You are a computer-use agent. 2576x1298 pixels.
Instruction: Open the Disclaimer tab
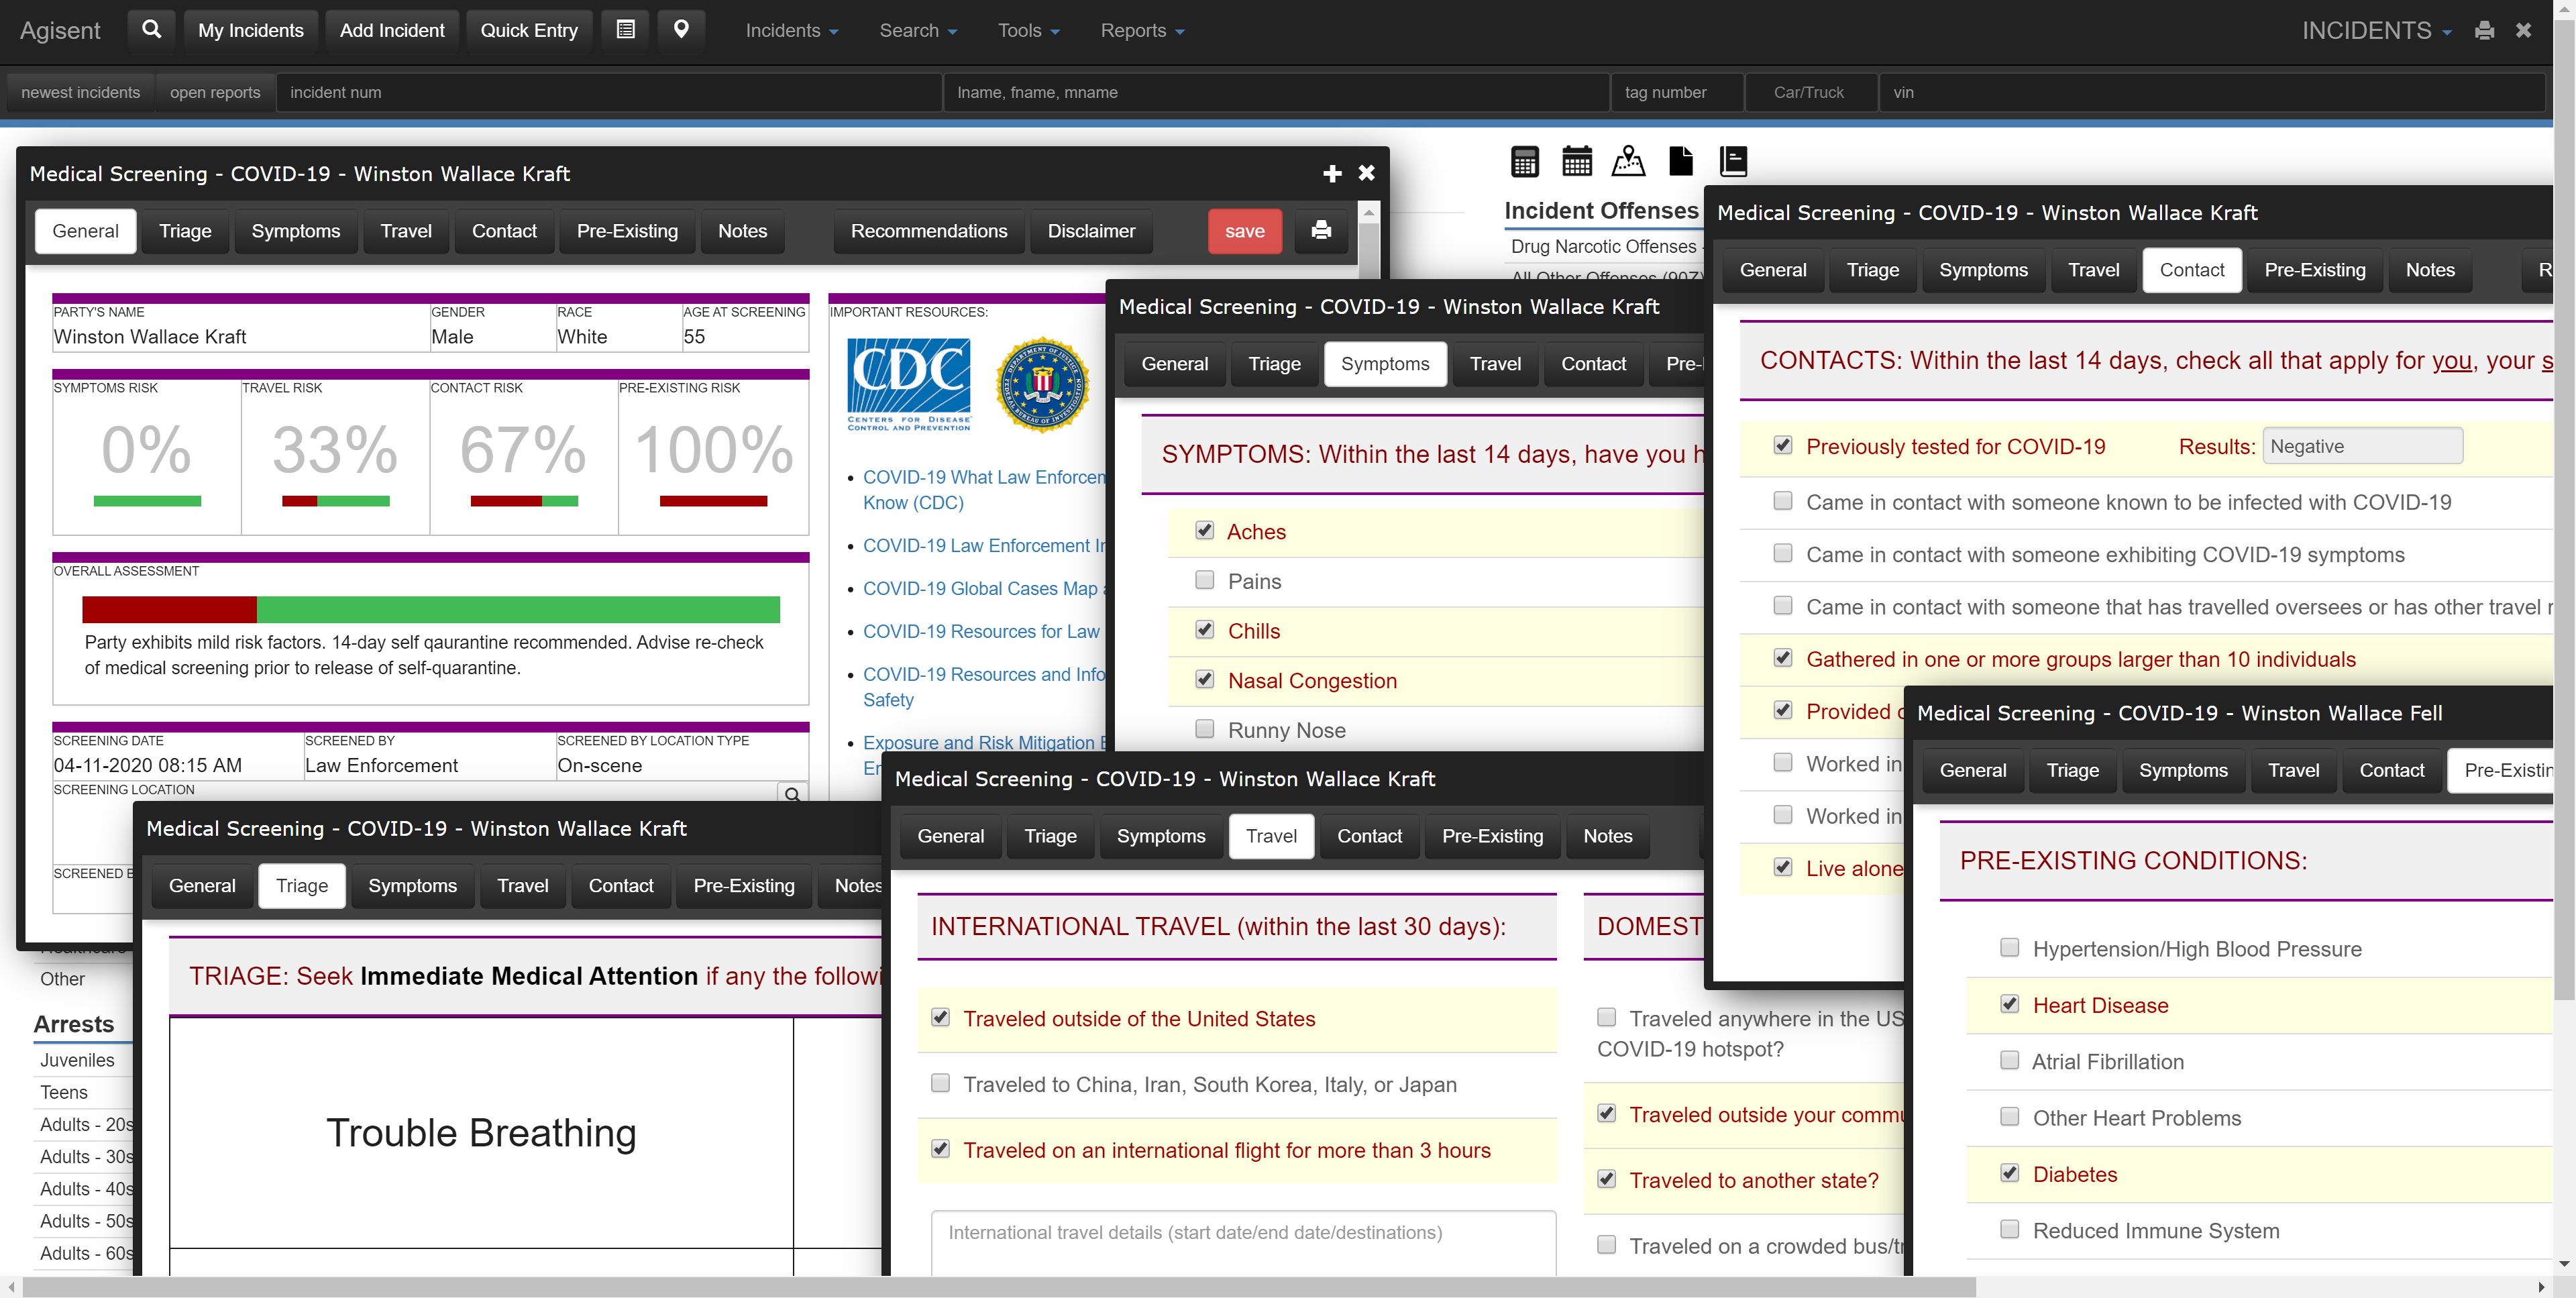pyautogui.click(x=1091, y=231)
